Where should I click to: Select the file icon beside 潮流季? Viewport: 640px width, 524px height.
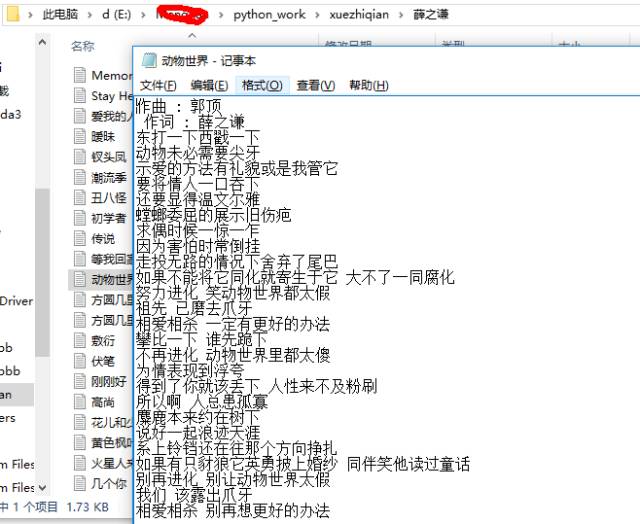[x=80, y=177]
